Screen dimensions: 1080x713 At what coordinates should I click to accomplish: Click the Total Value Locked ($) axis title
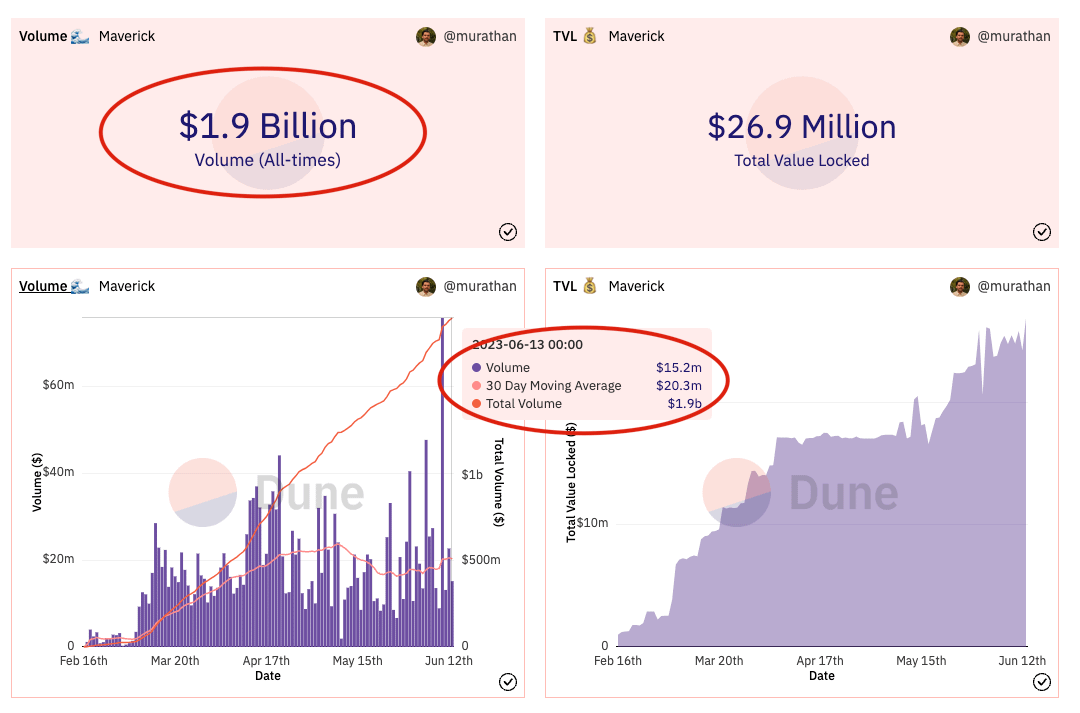[x=570, y=482]
